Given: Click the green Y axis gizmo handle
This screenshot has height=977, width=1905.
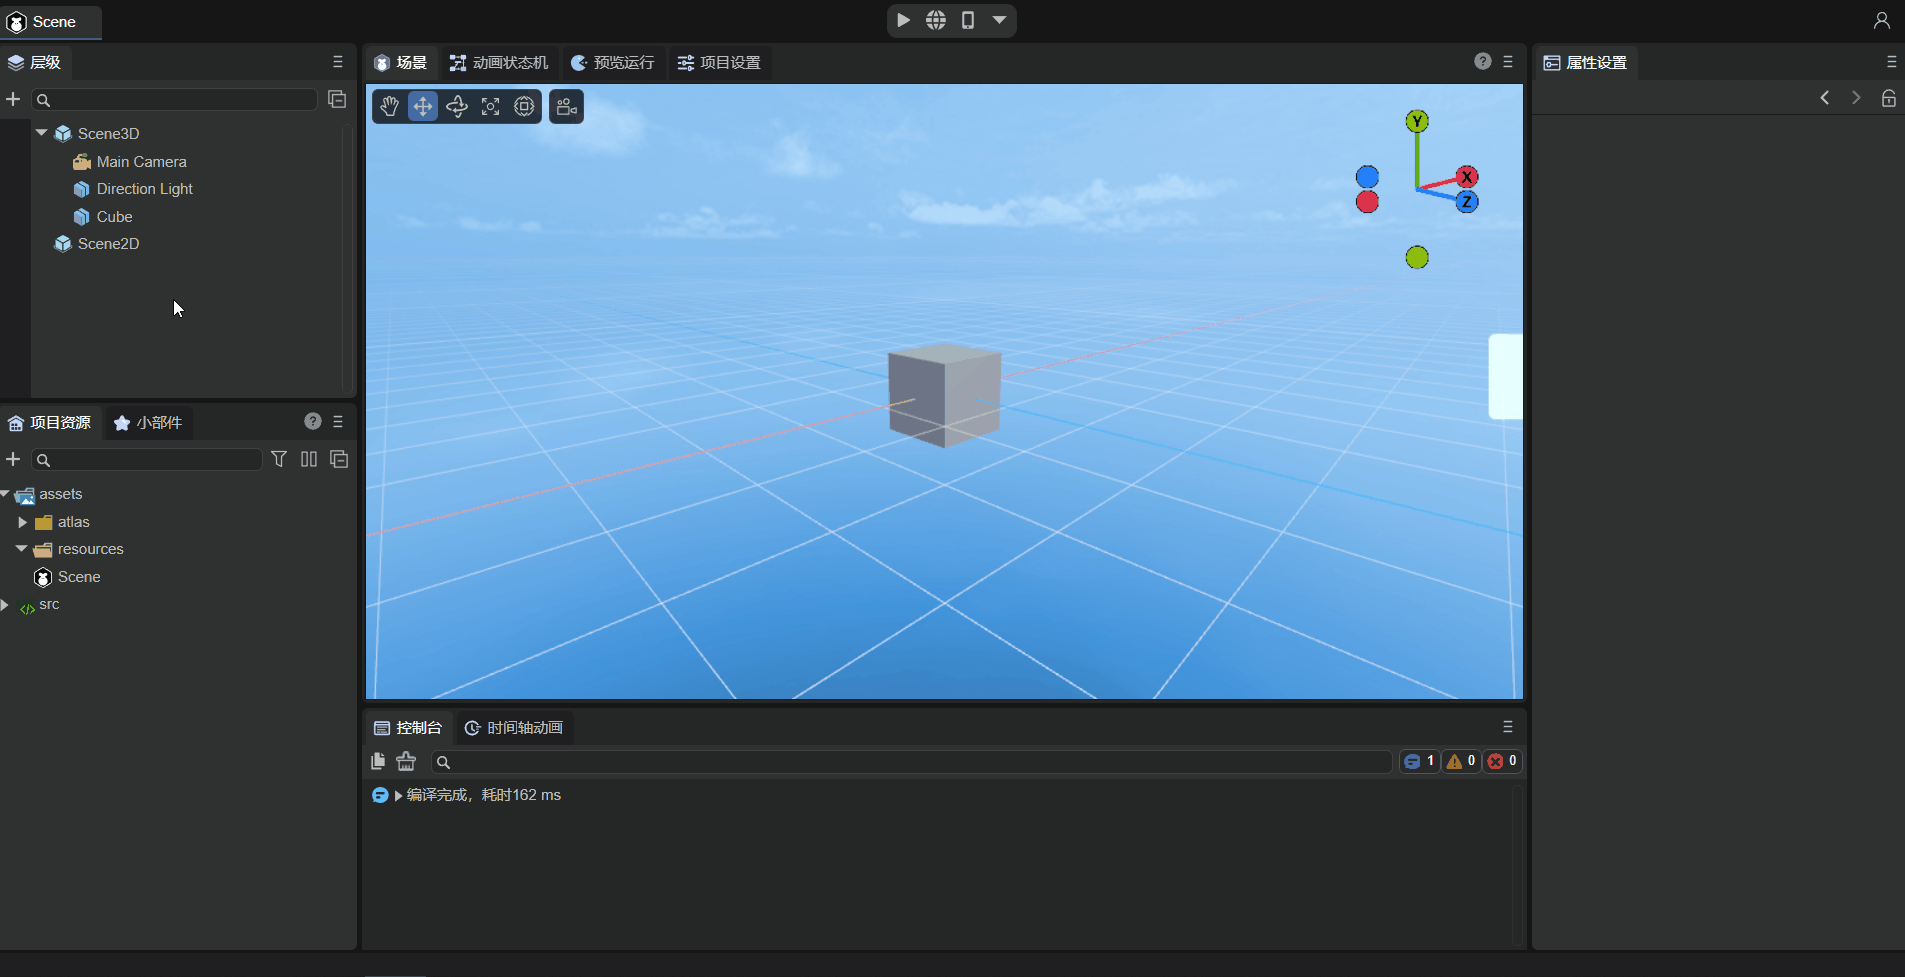Looking at the screenshot, I should point(1417,122).
